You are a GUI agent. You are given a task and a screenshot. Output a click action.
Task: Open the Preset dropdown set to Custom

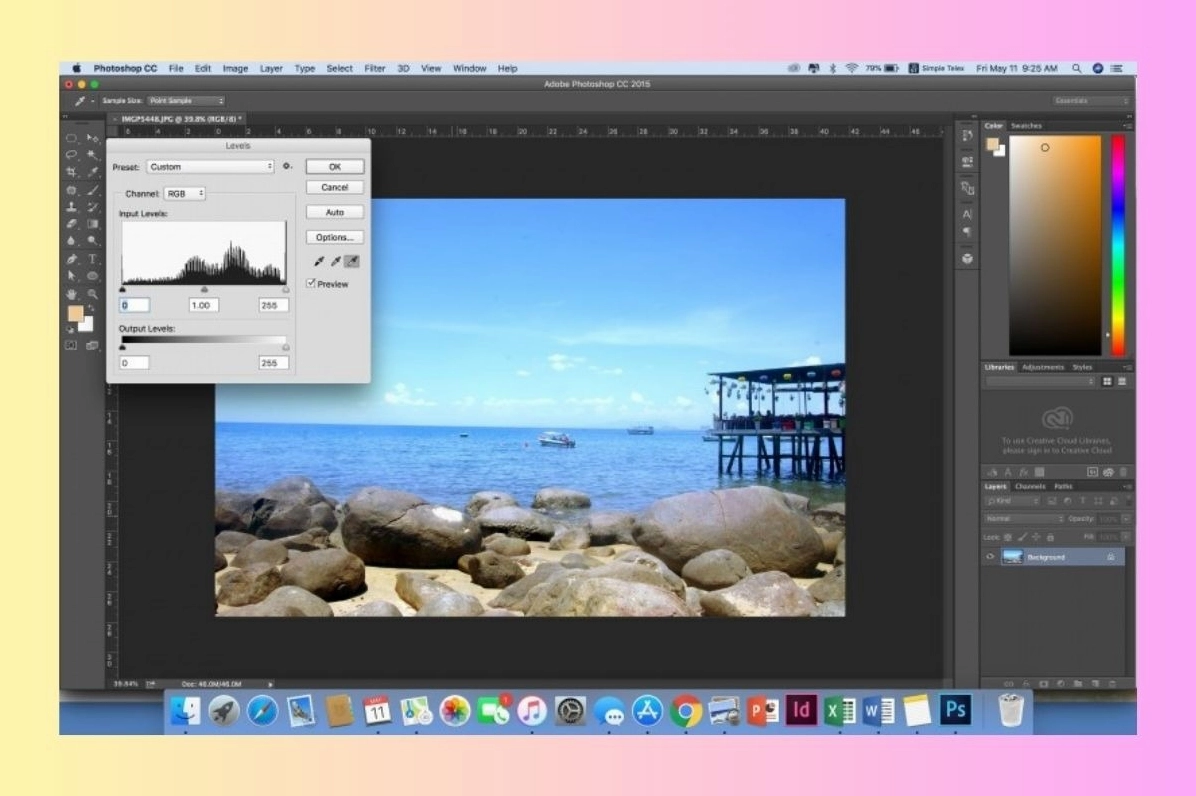[x=210, y=167]
